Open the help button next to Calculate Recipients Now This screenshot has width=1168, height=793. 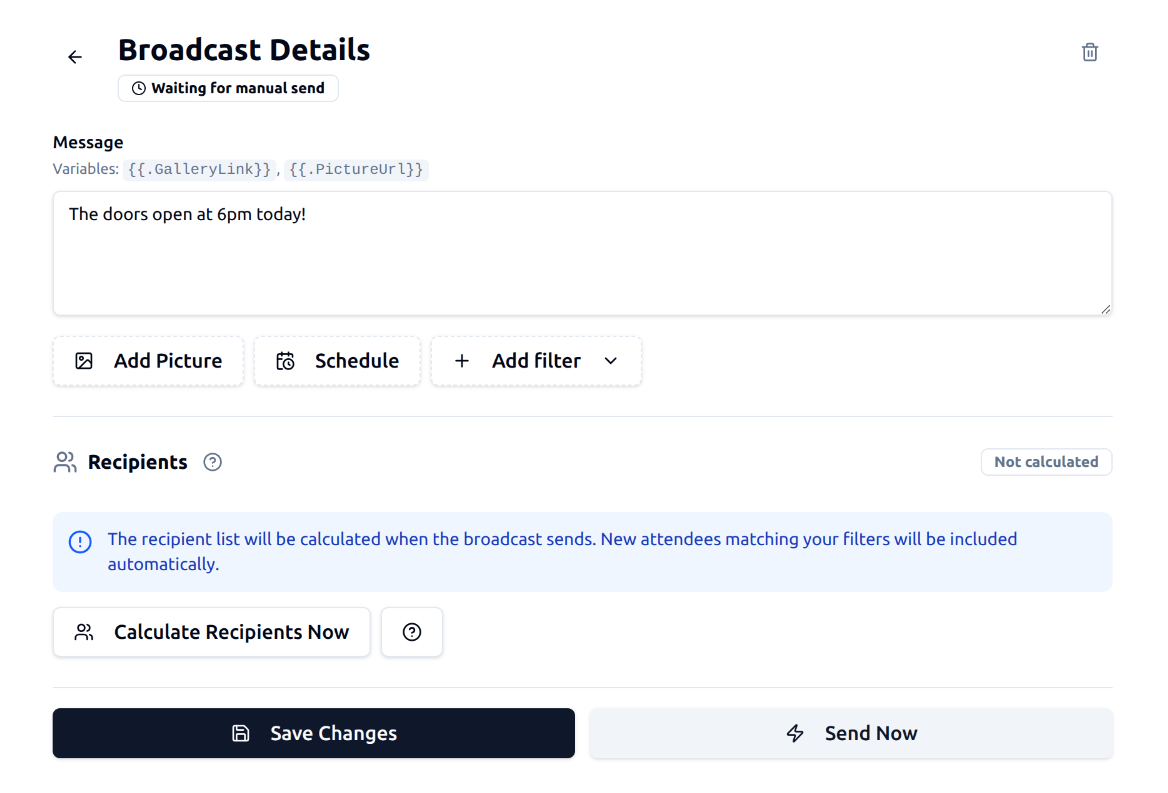[412, 632]
